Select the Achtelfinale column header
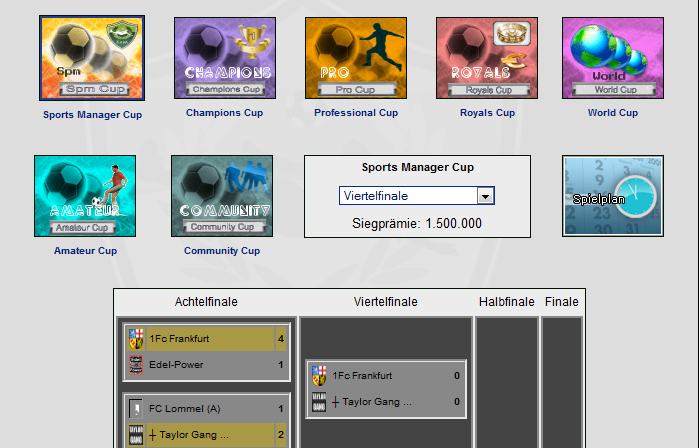Viewport: 699px width, 448px height. point(206,302)
